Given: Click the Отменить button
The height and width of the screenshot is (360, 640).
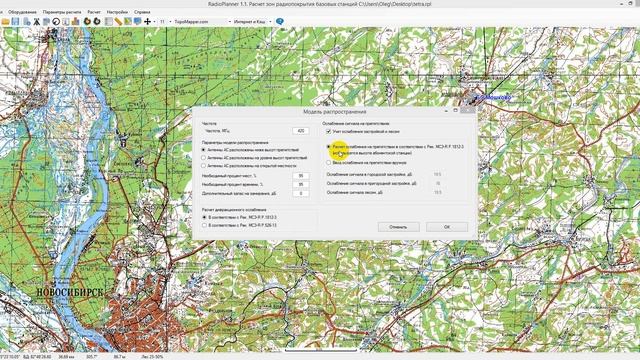Looking at the screenshot, I should [398, 227].
